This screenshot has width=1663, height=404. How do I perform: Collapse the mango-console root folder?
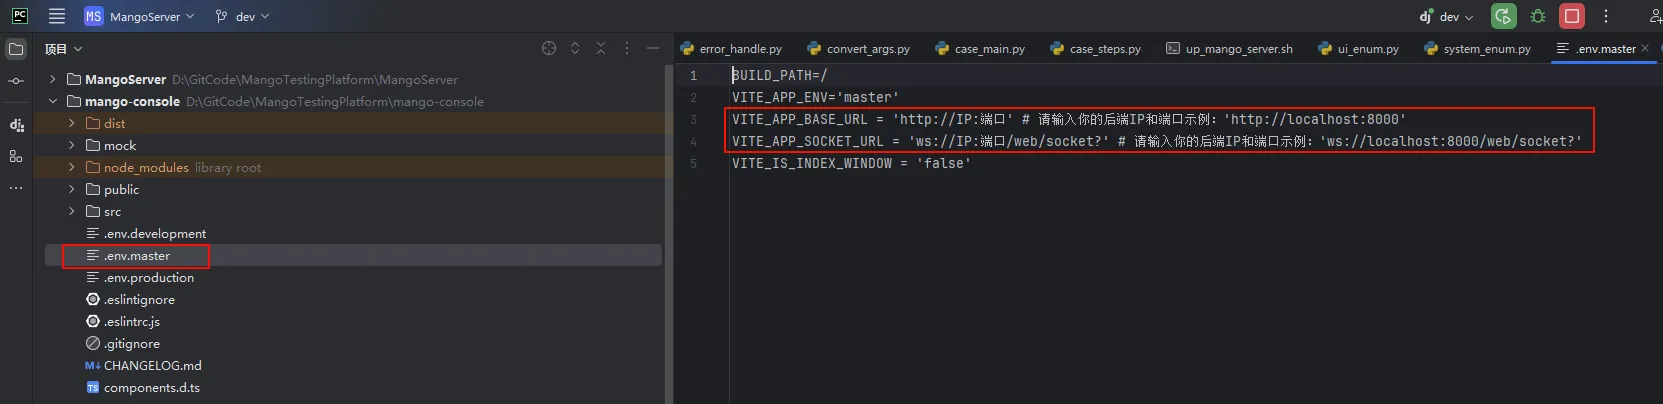coord(53,101)
